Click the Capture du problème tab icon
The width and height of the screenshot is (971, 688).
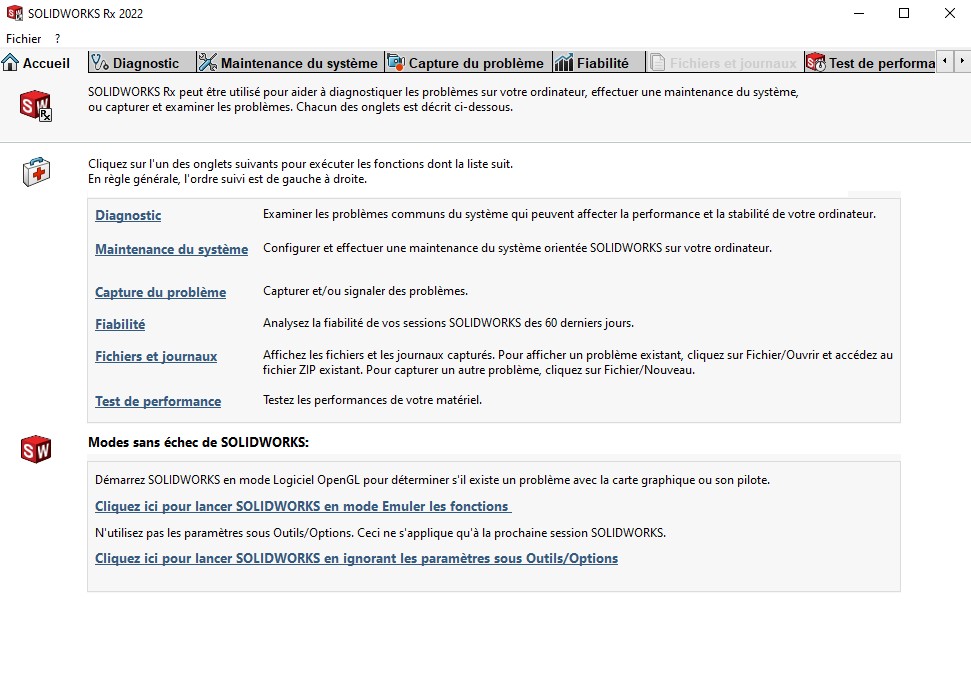tap(396, 63)
